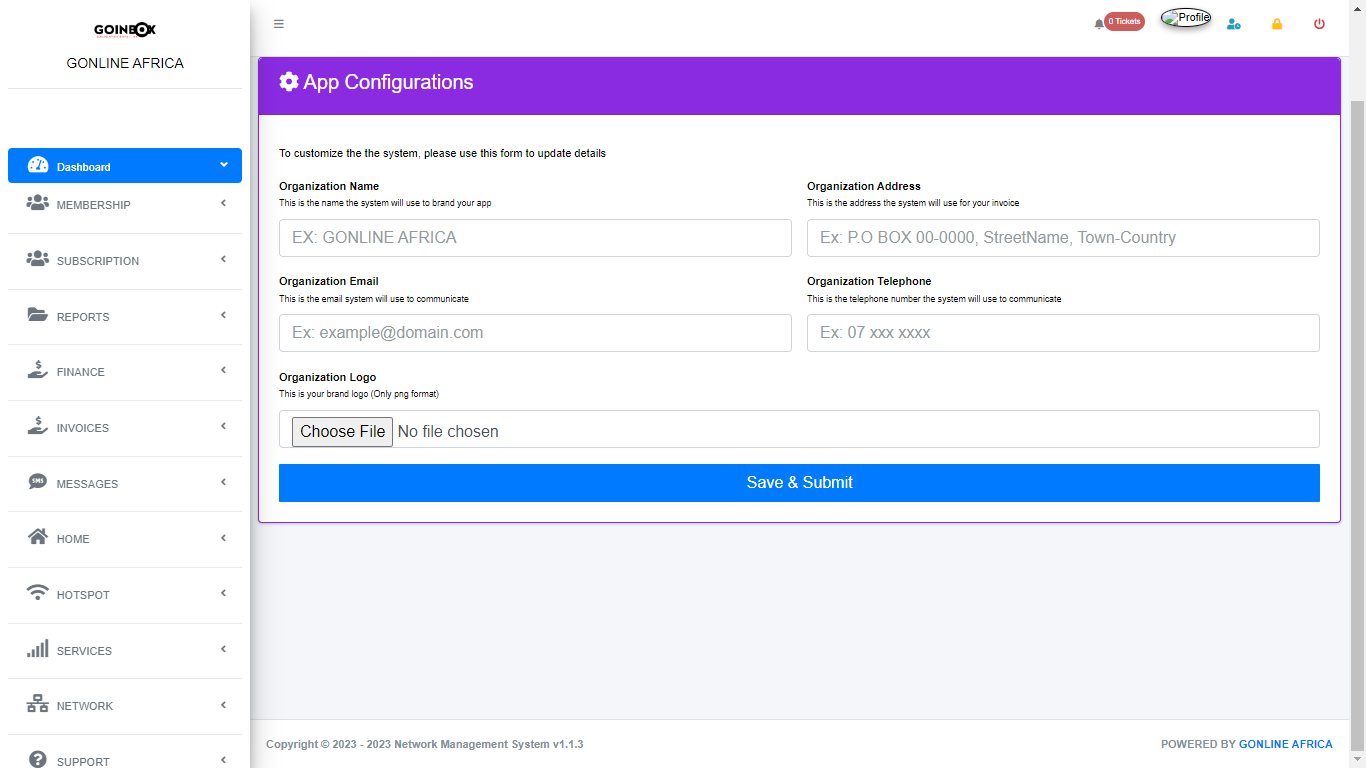This screenshot has width=1366, height=768.
Task: Focus the Organization Email input
Action: (535, 333)
